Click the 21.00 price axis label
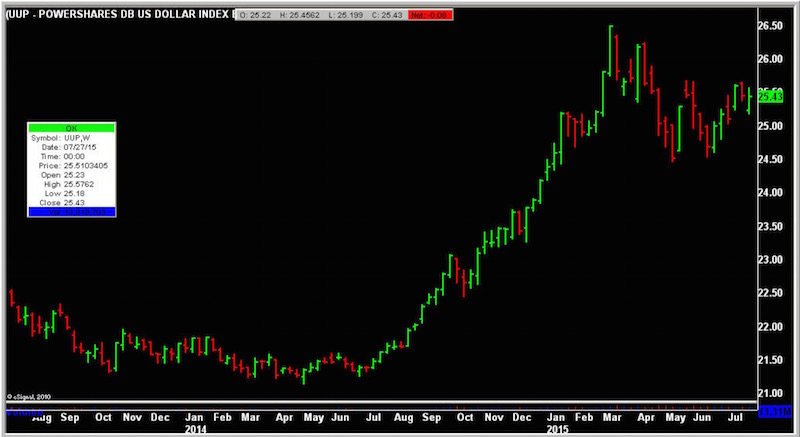Viewport: 800px width, 437px height. point(773,392)
